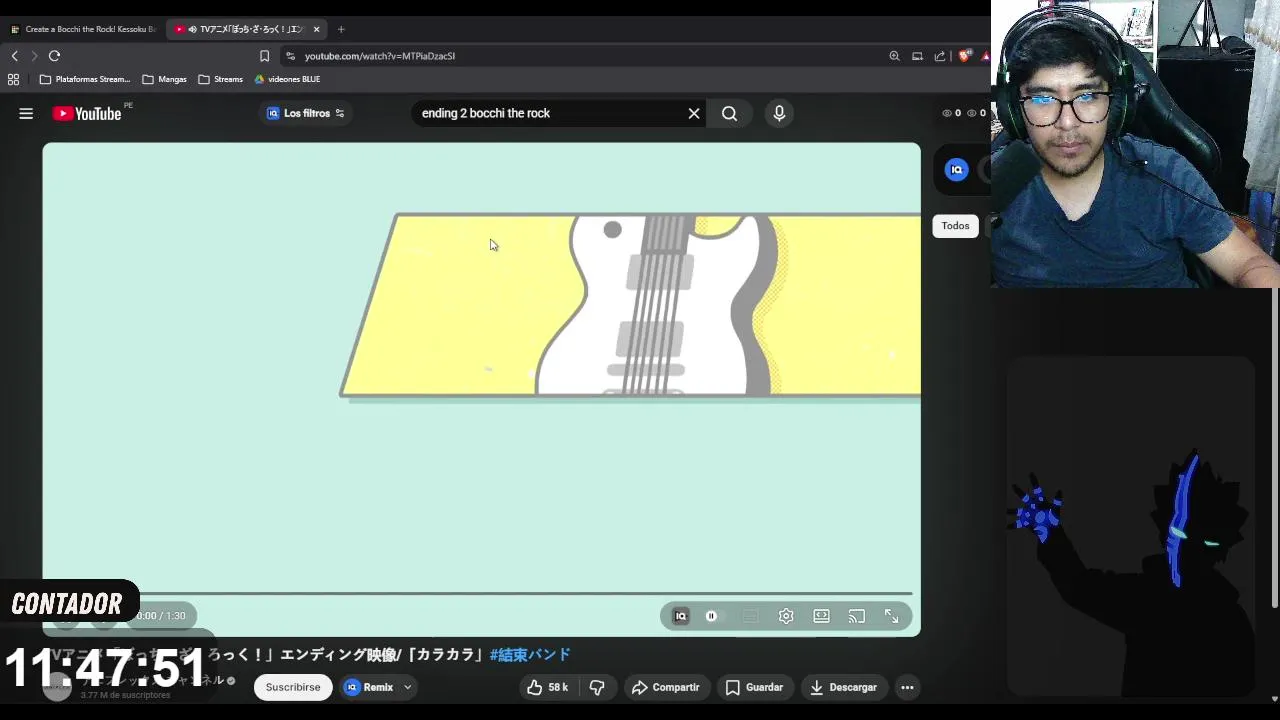View site information icon beside URL
1280x720 pixels.
[290, 56]
